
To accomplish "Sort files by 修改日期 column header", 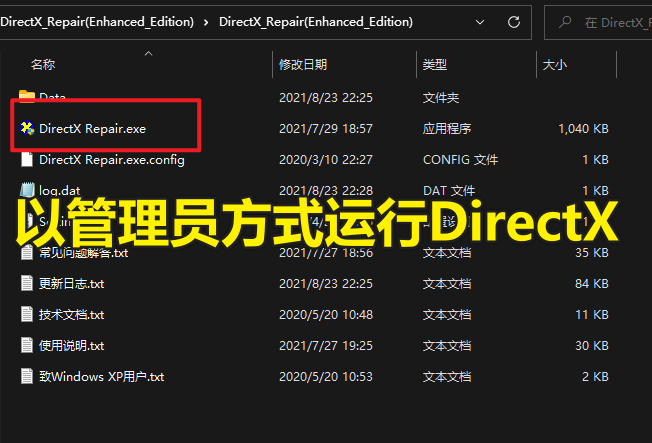I will click(303, 65).
